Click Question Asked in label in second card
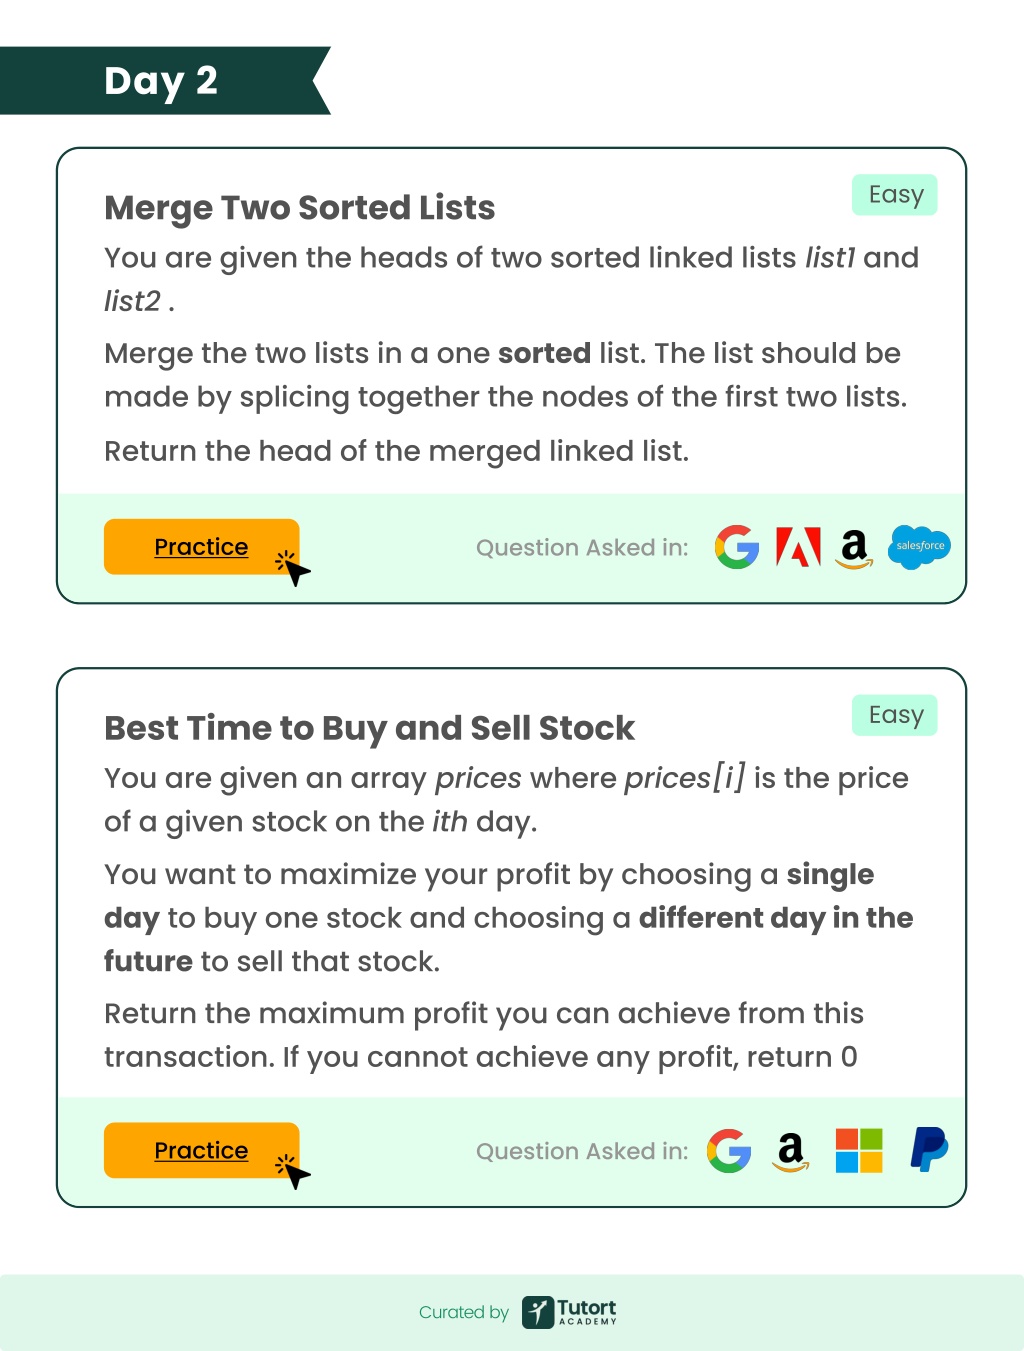 [582, 1152]
